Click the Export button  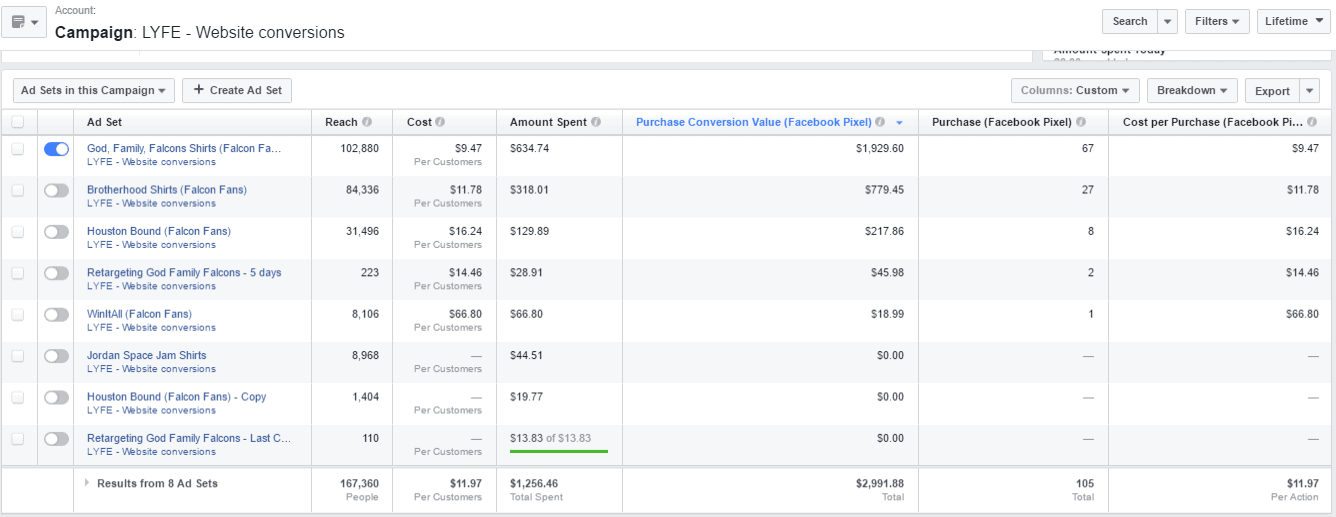coord(1272,90)
